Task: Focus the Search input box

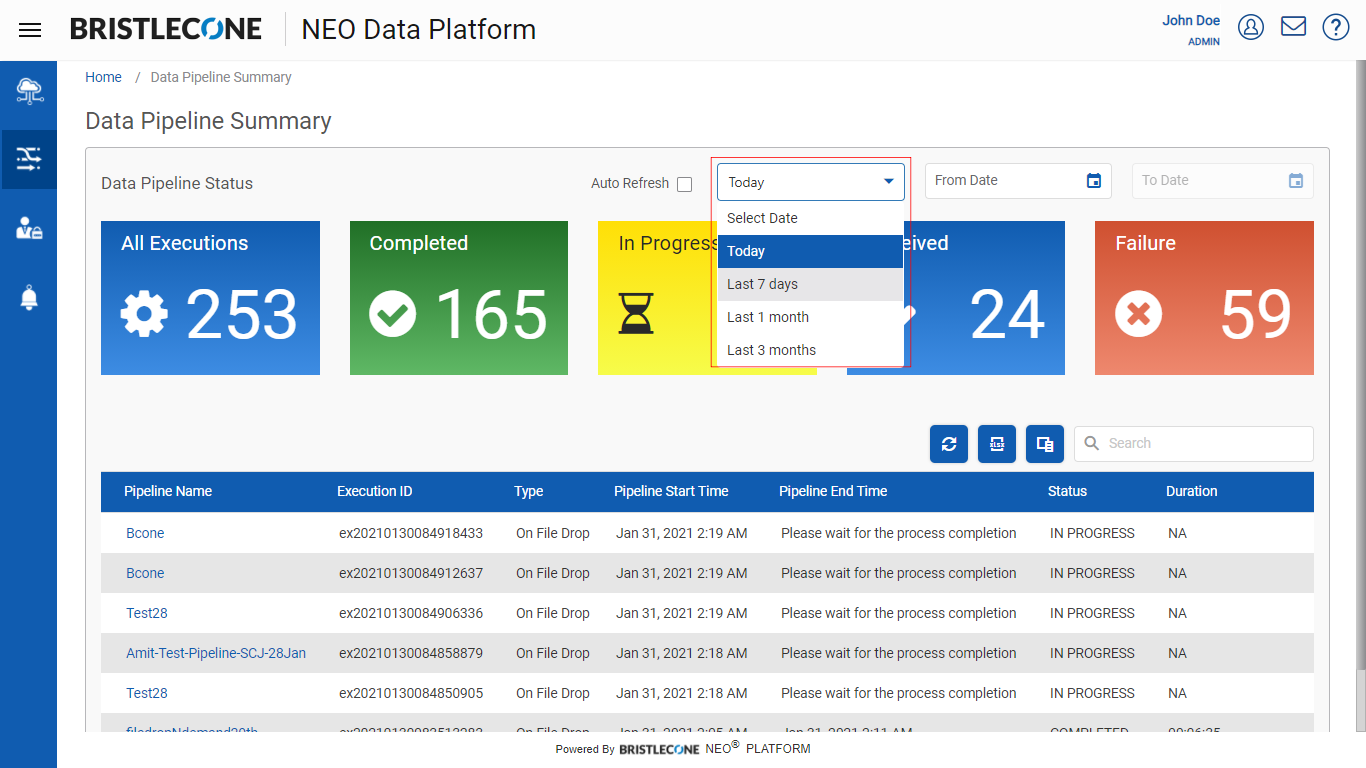Action: click(x=1194, y=443)
